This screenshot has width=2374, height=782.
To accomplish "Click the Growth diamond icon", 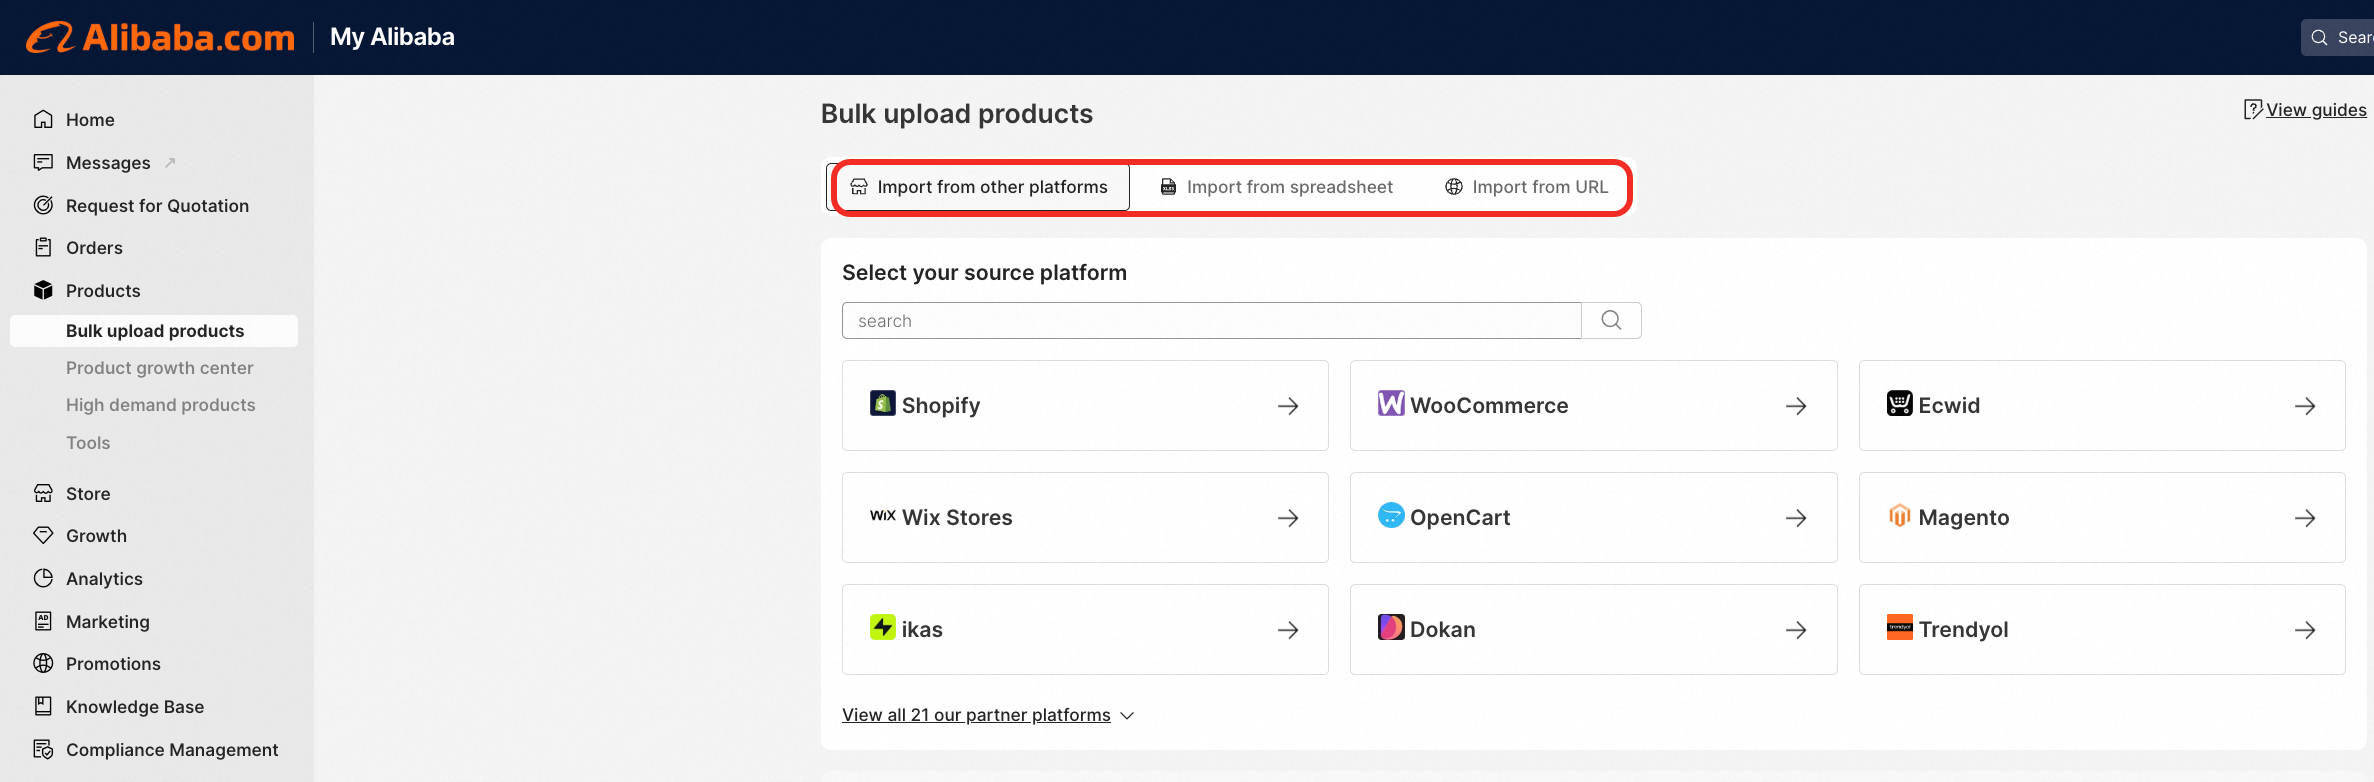I will tap(43, 535).
